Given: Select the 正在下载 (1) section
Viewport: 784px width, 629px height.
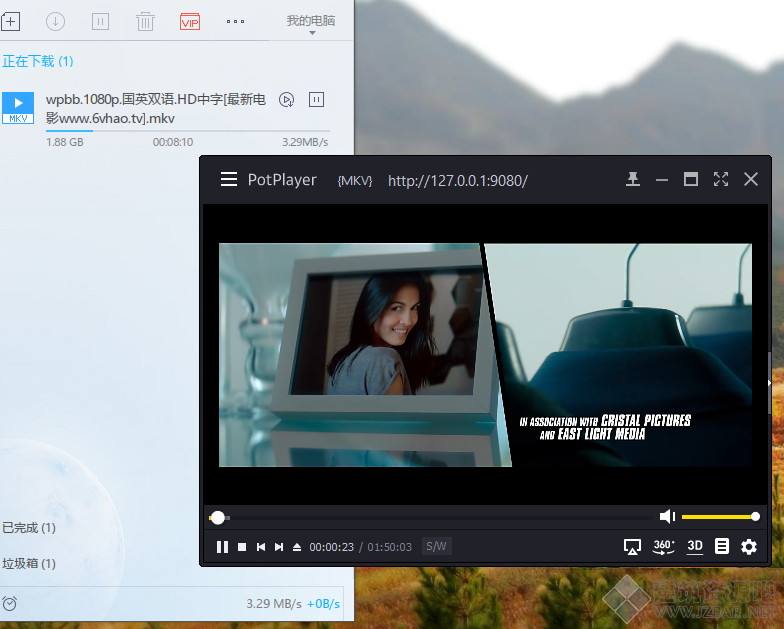Looking at the screenshot, I should (38, 61).
